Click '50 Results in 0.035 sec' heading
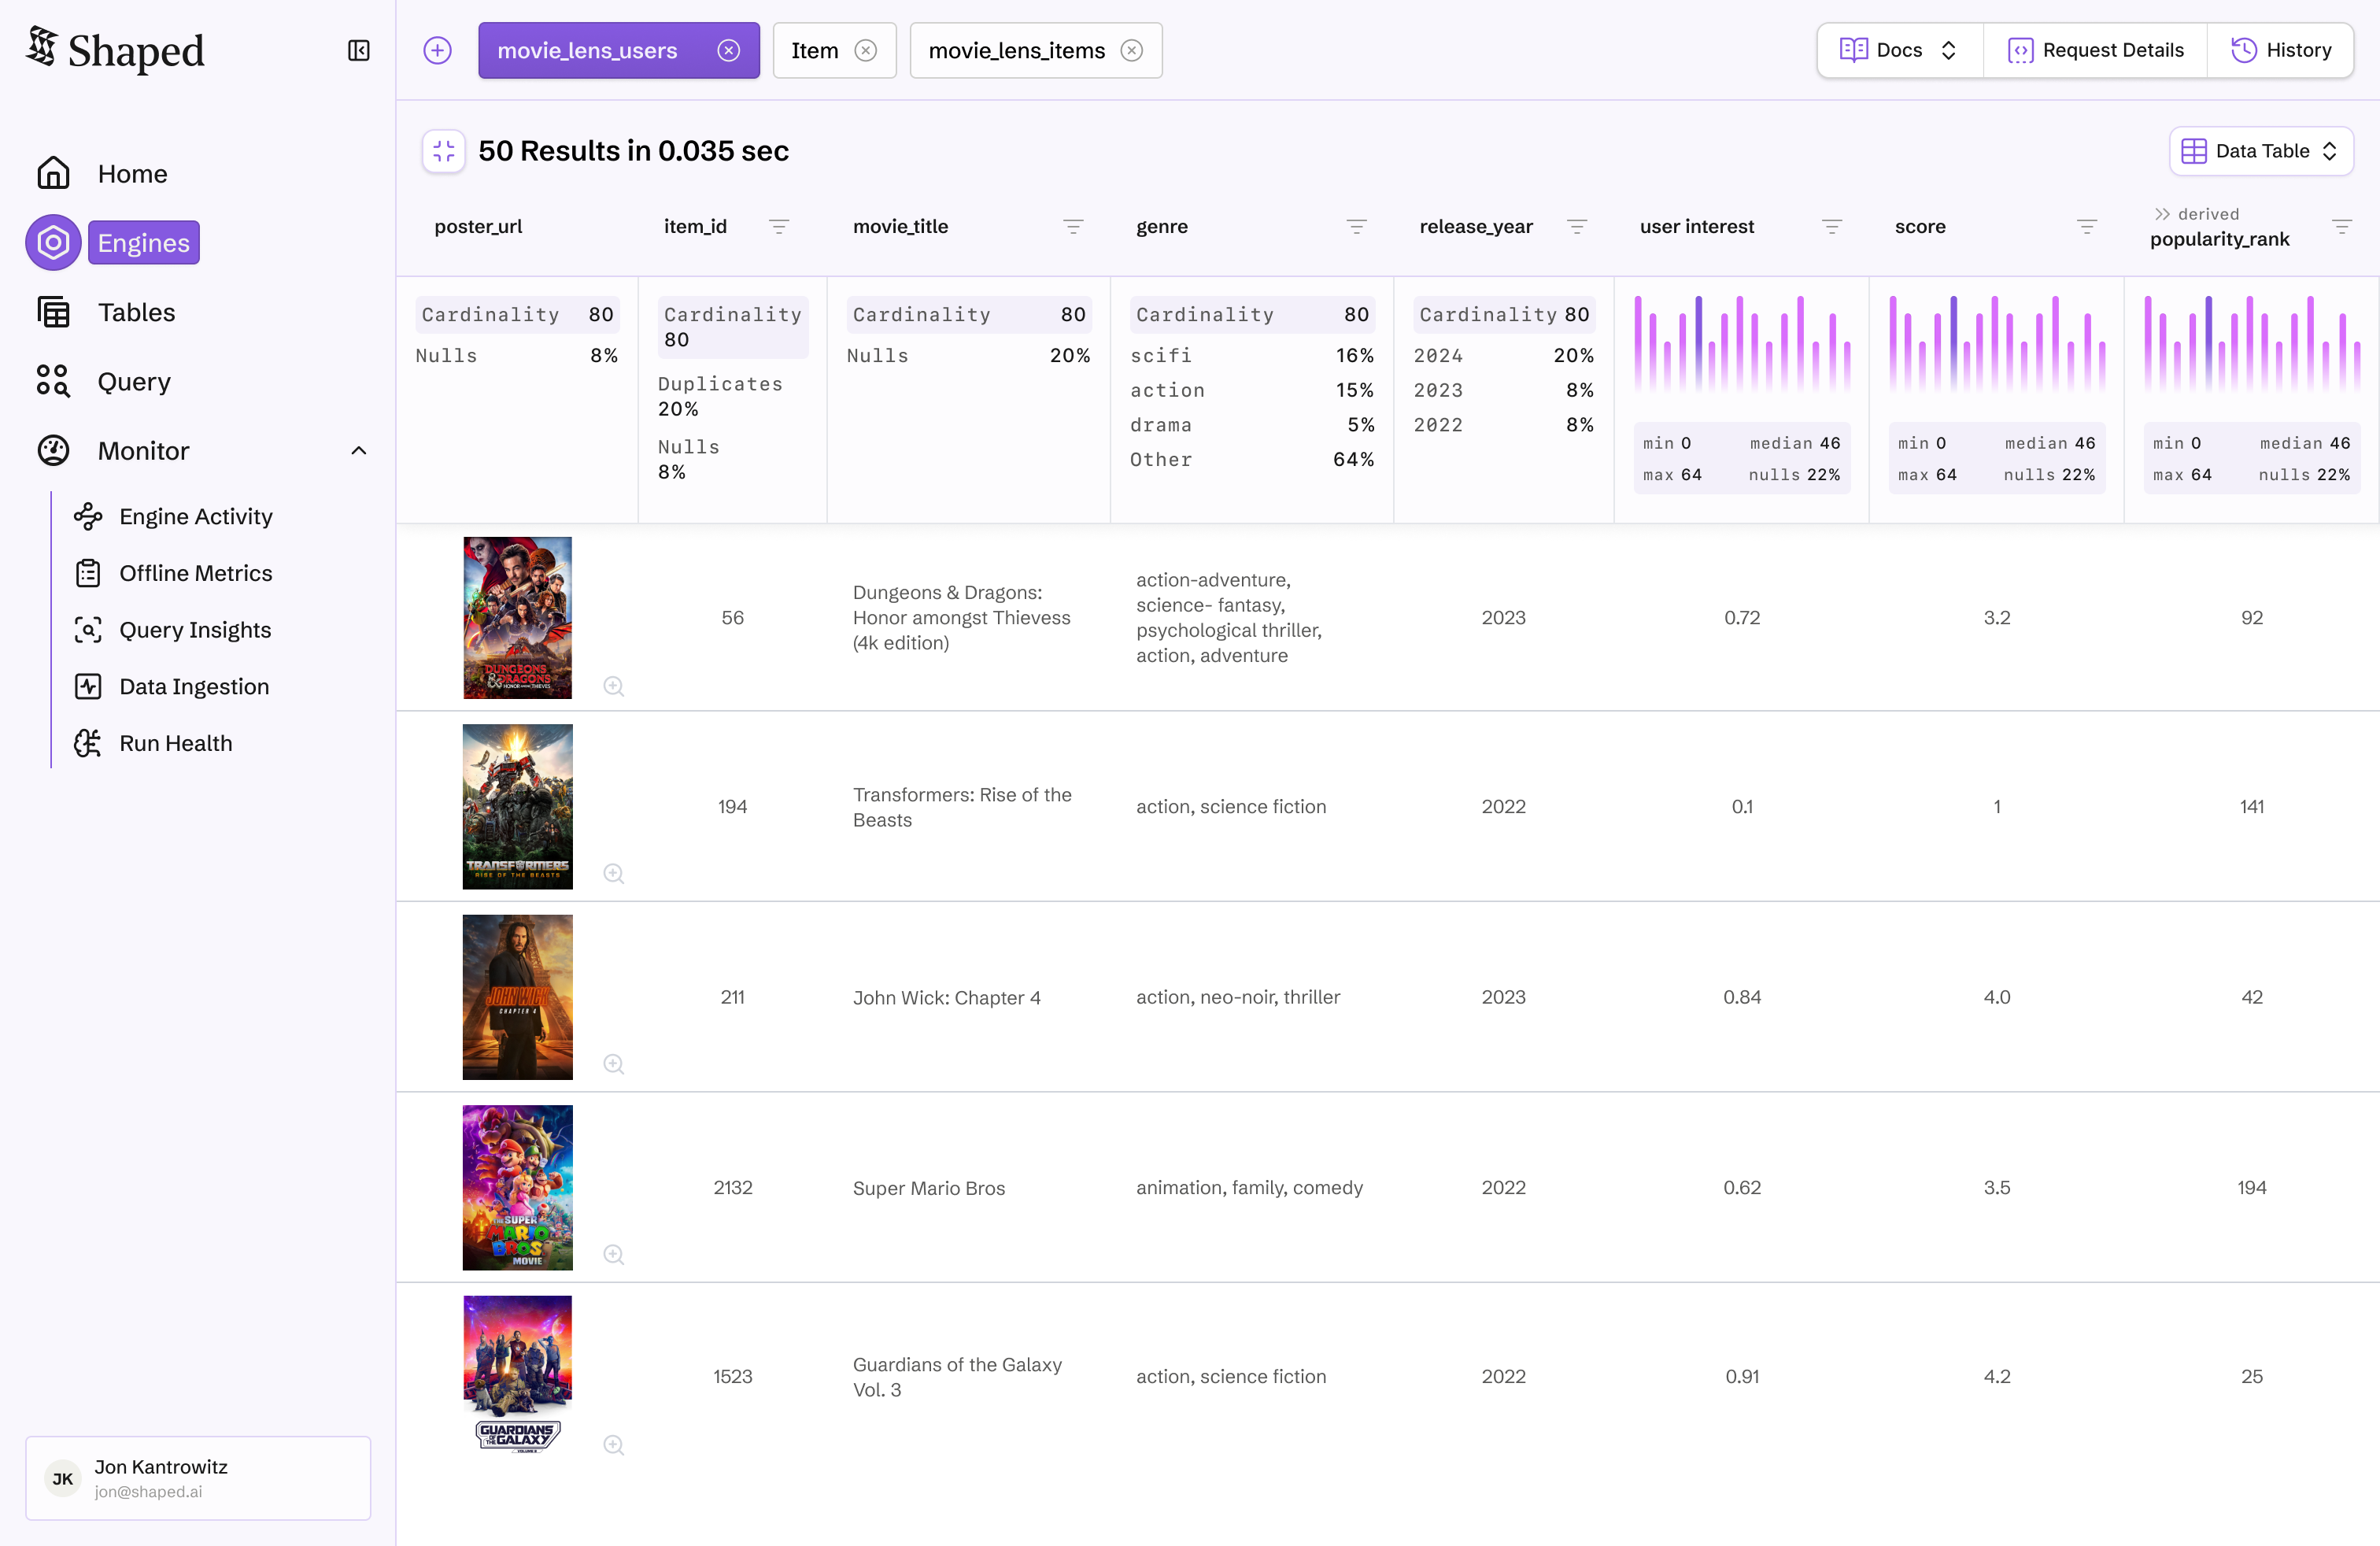2380x1546 pixels. (633, 151)
